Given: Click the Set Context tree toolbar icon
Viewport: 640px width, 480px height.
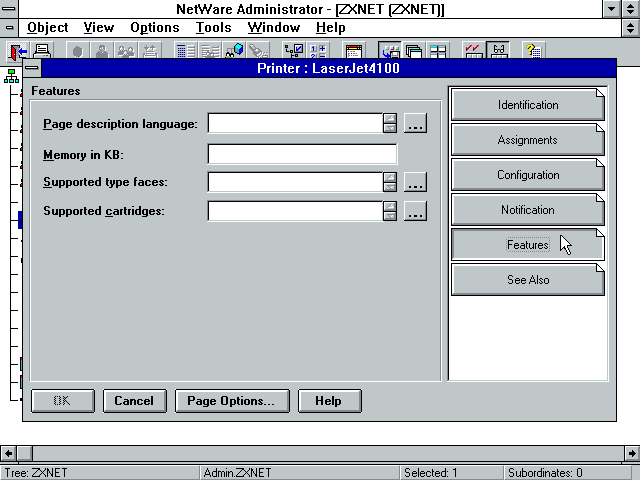Looking at the screenshot, I should 294,51.
